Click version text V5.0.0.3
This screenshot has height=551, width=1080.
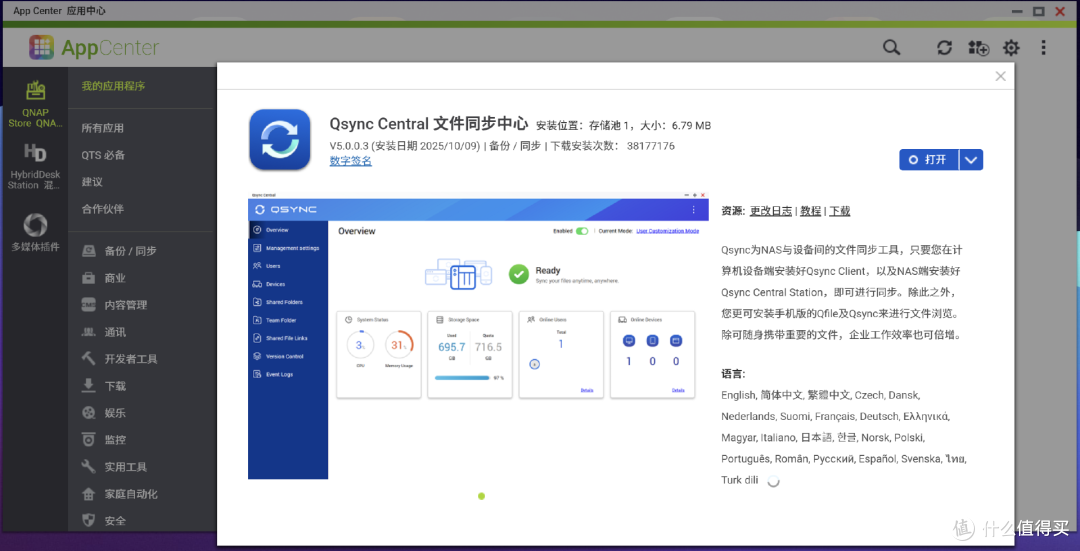(x=350, y=146)
